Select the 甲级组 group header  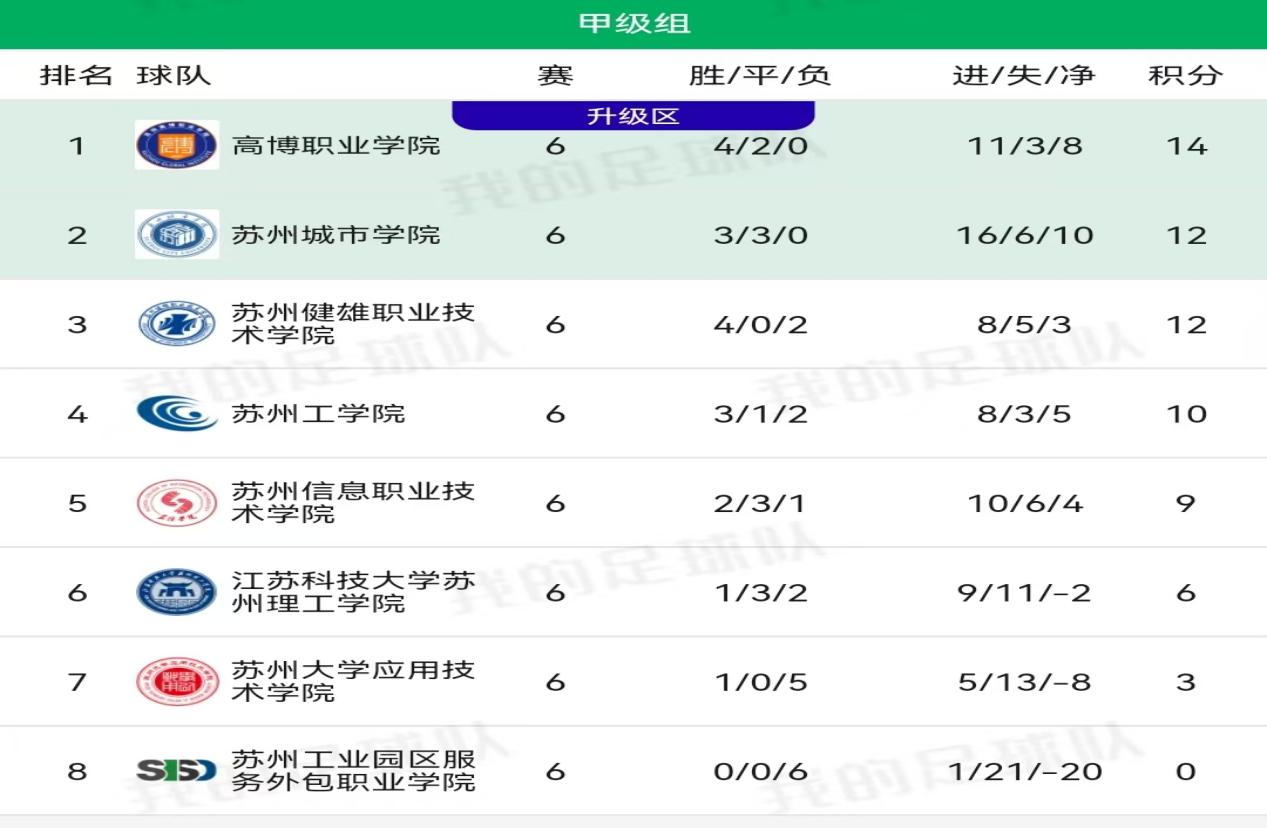coord(634,23)
